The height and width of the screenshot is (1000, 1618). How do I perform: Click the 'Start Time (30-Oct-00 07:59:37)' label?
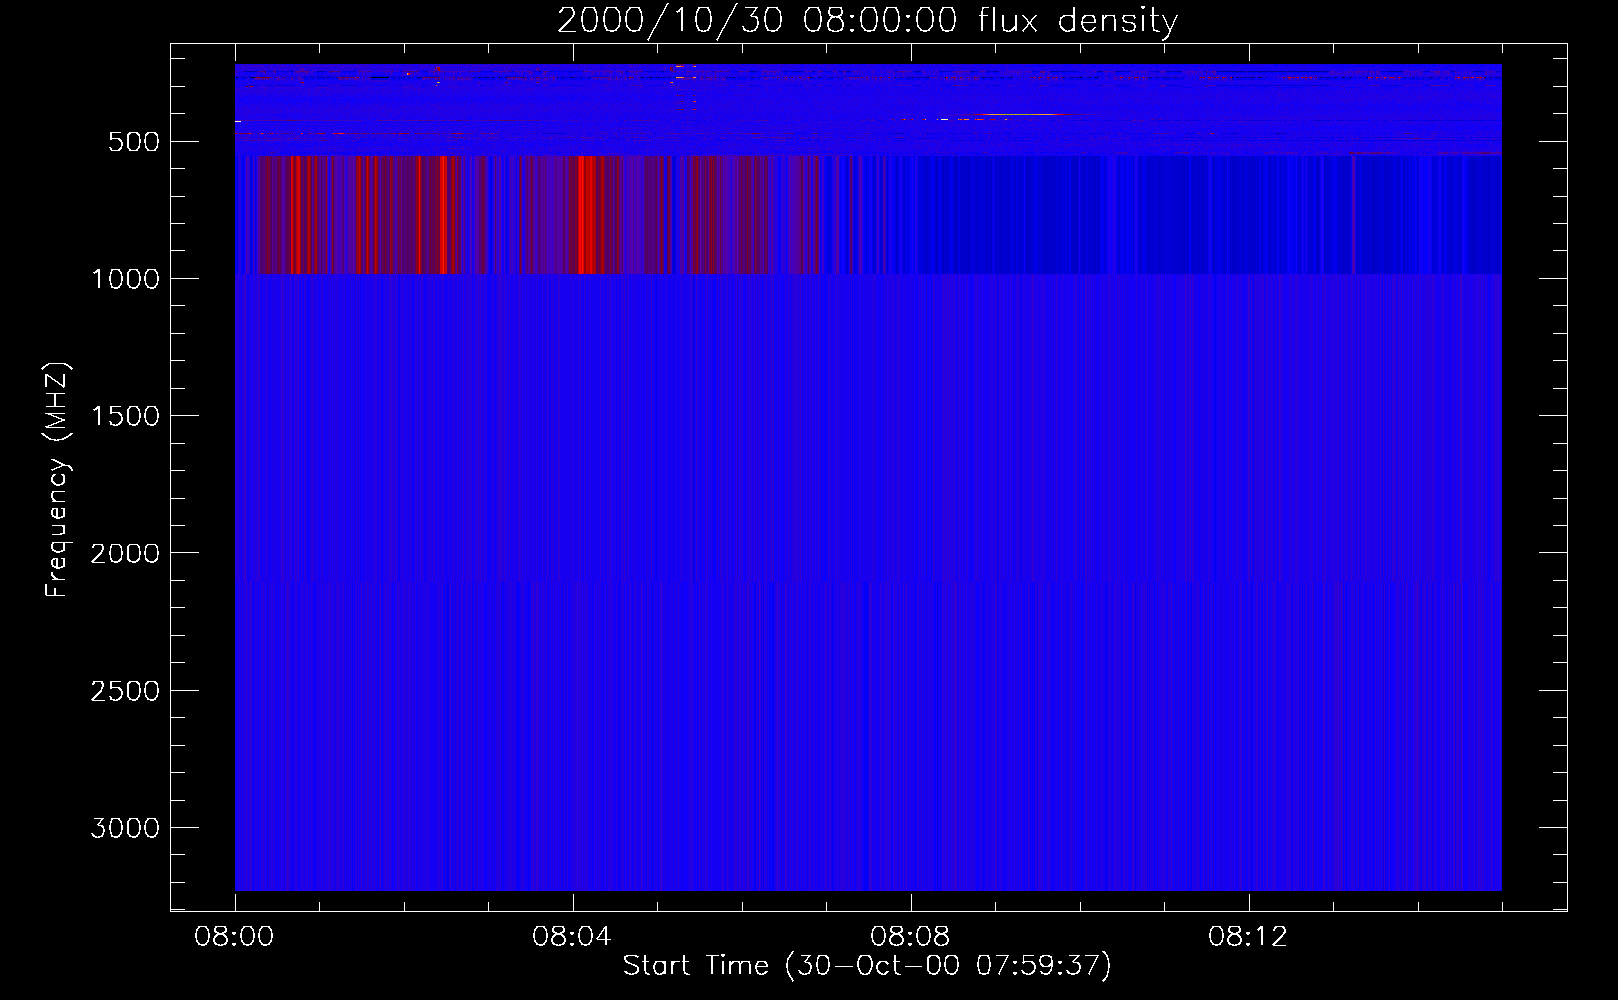tap(867, 966)
